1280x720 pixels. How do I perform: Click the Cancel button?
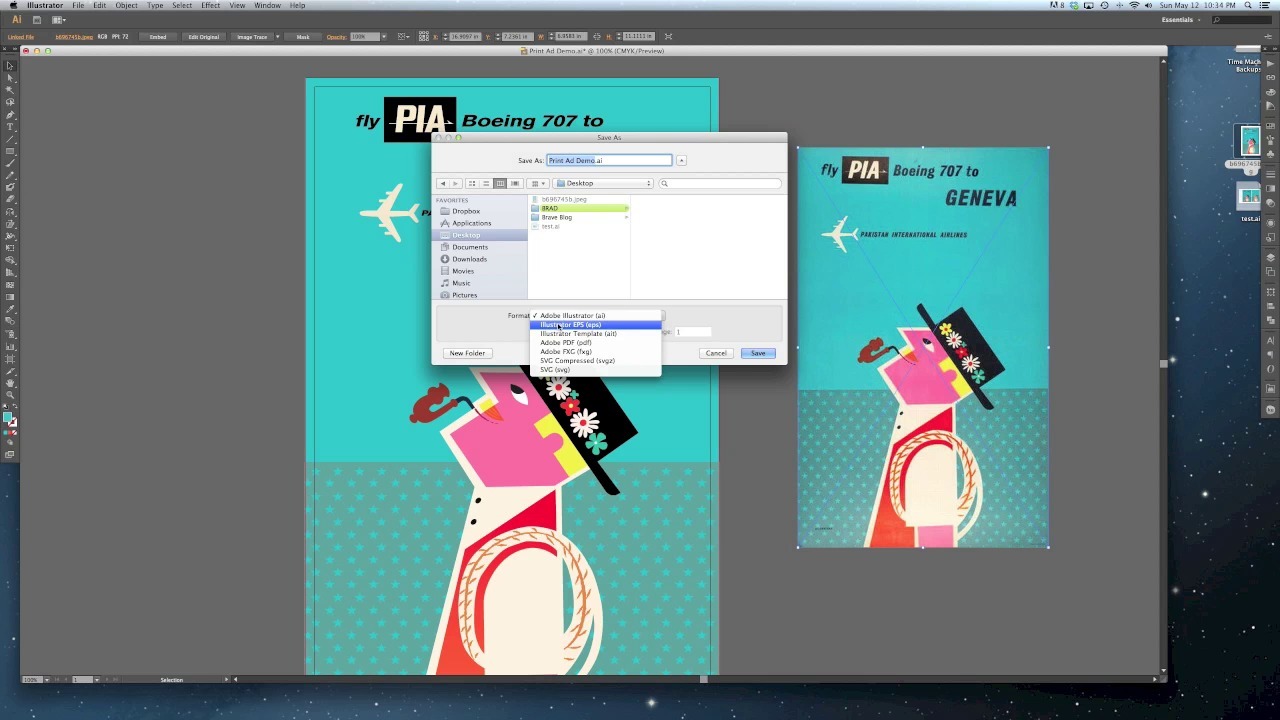point(716,353)
